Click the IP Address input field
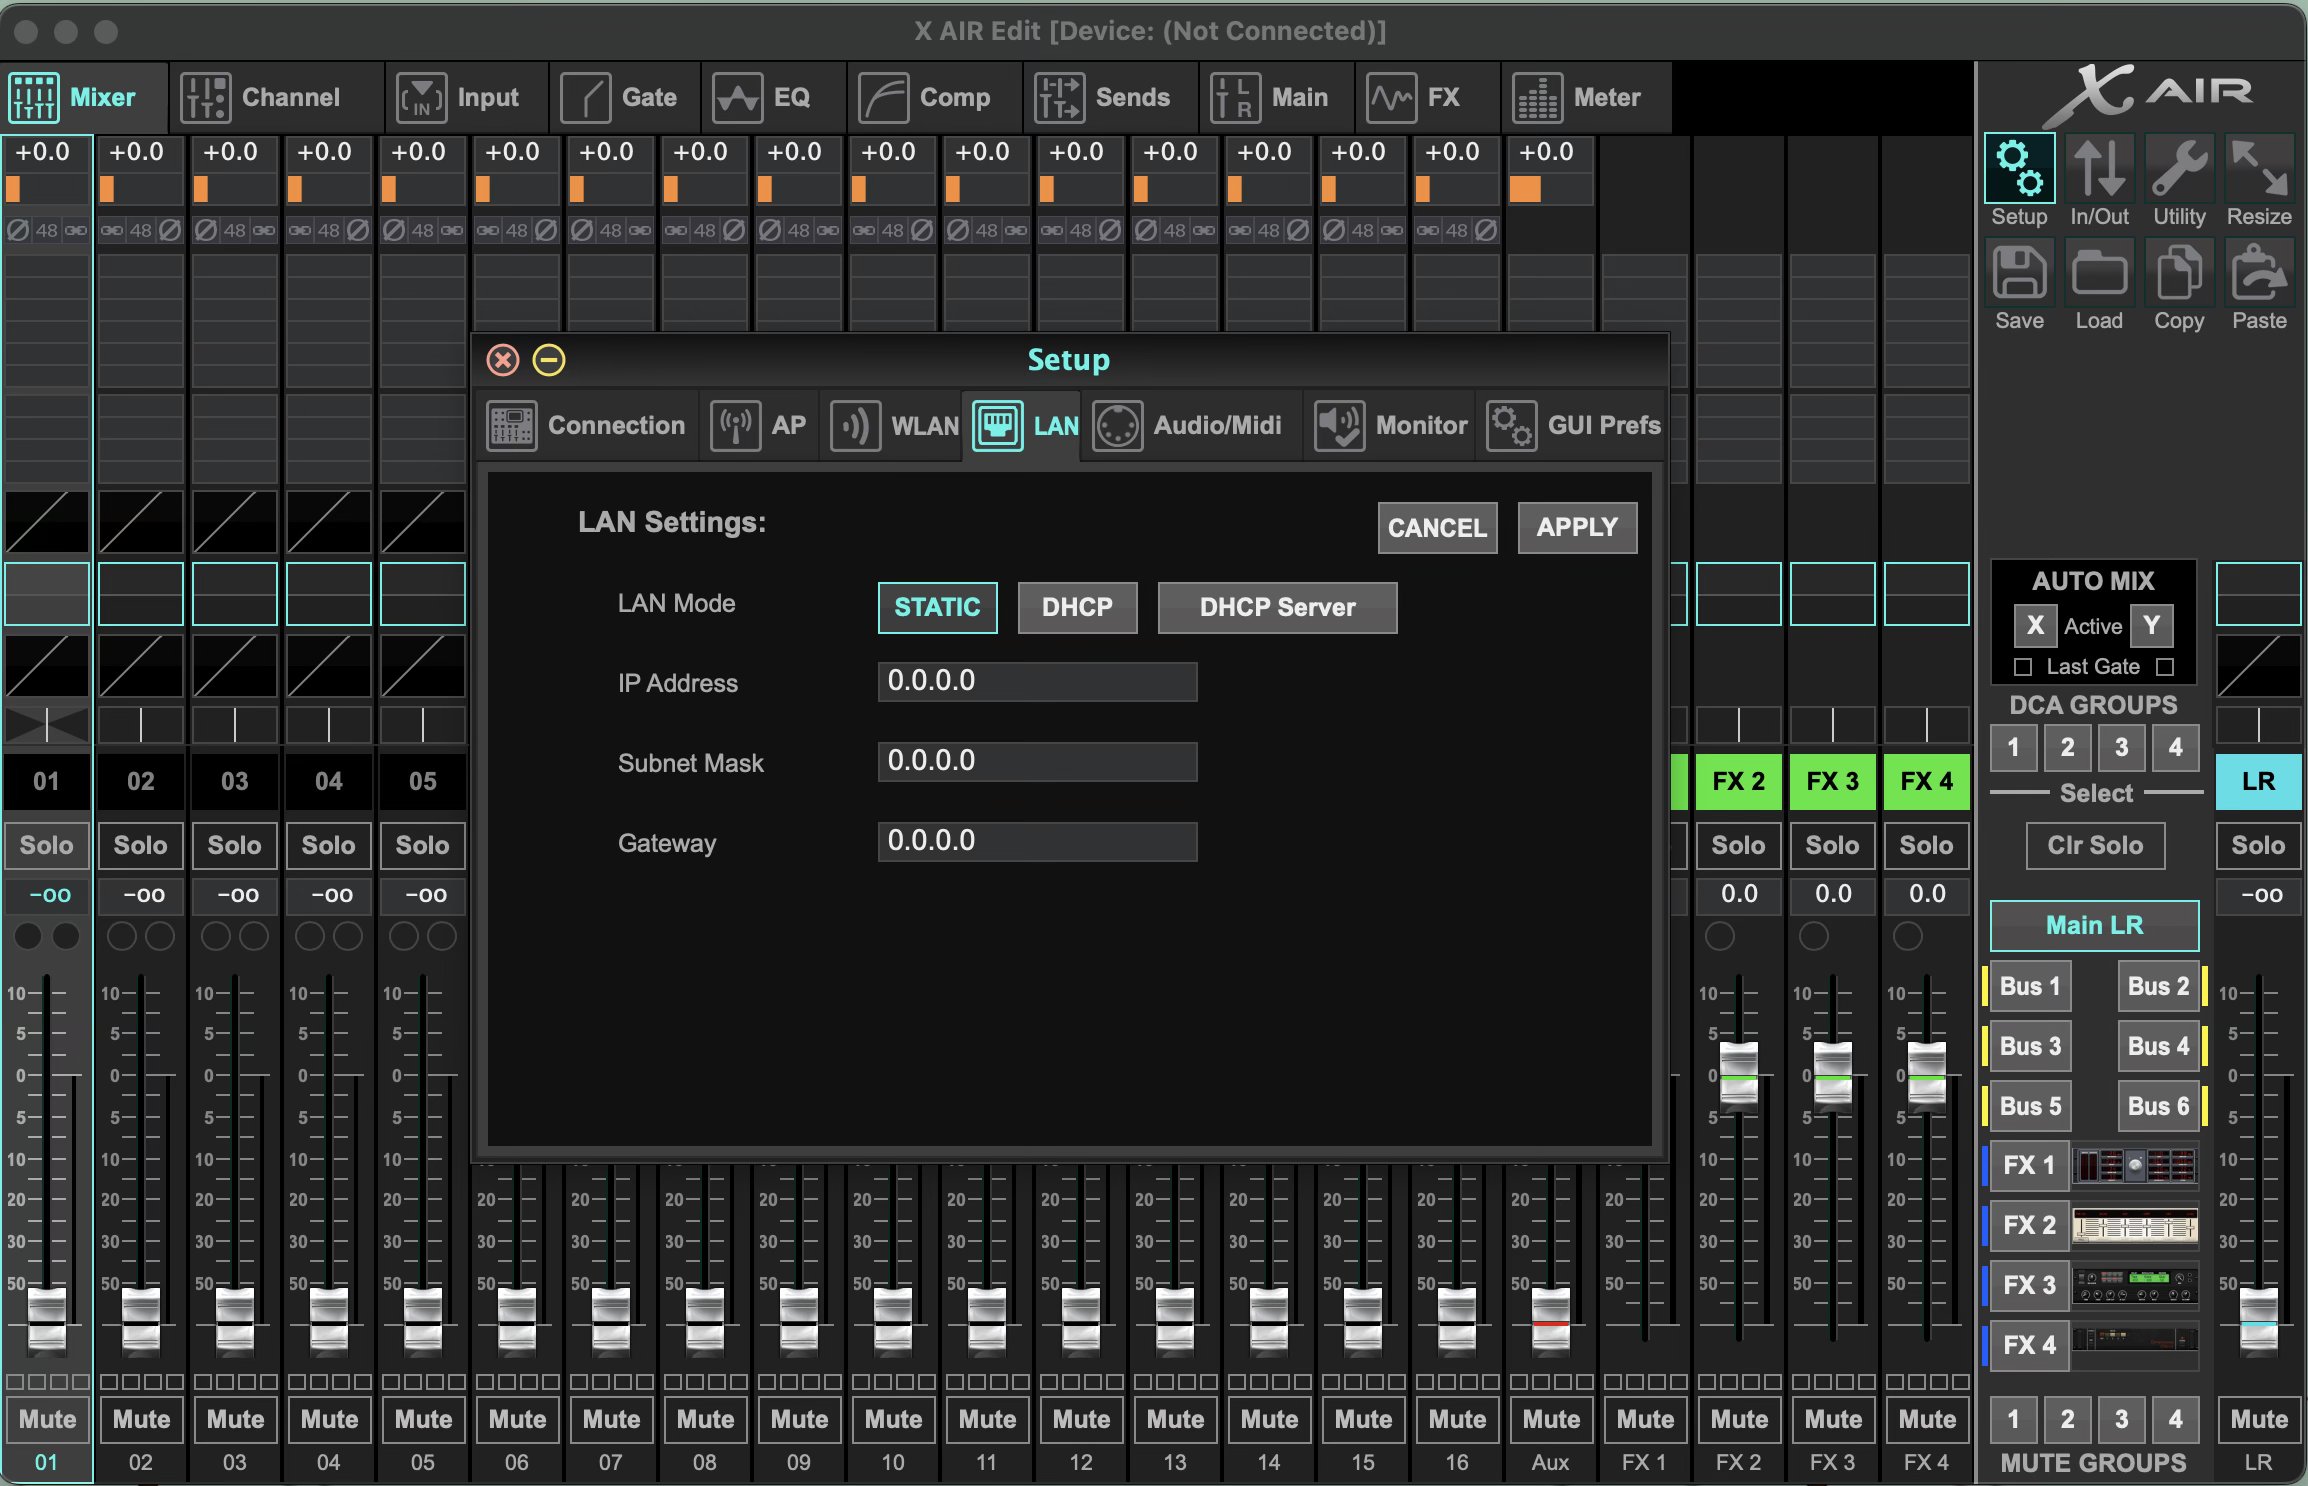This screenshot has height=1486, width=2308. click(x=1037, y=682)
